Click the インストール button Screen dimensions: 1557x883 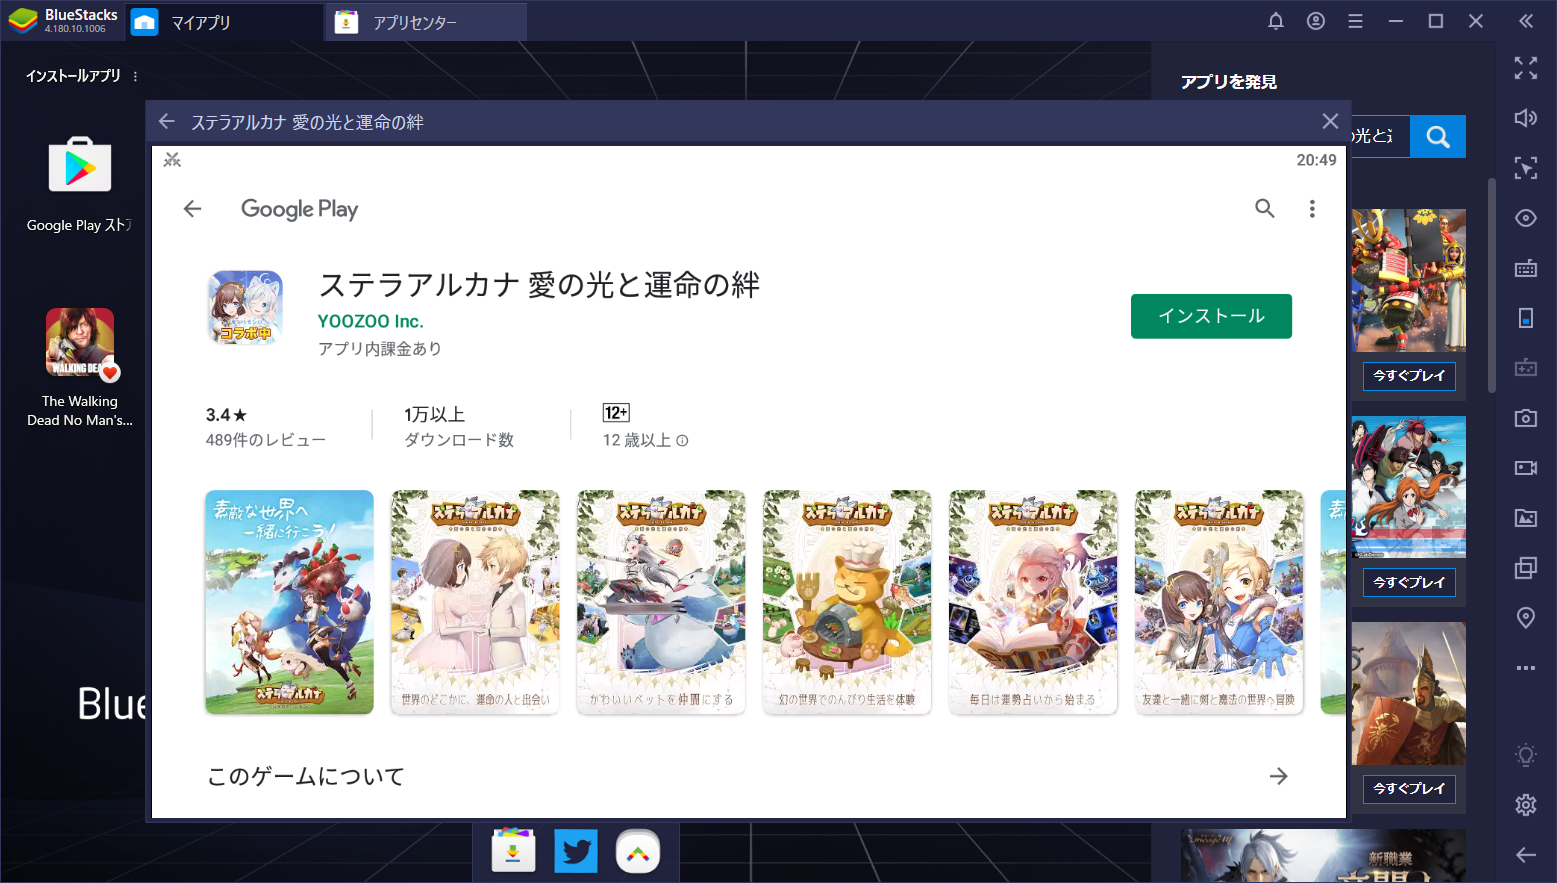[x=1211, y=316]
